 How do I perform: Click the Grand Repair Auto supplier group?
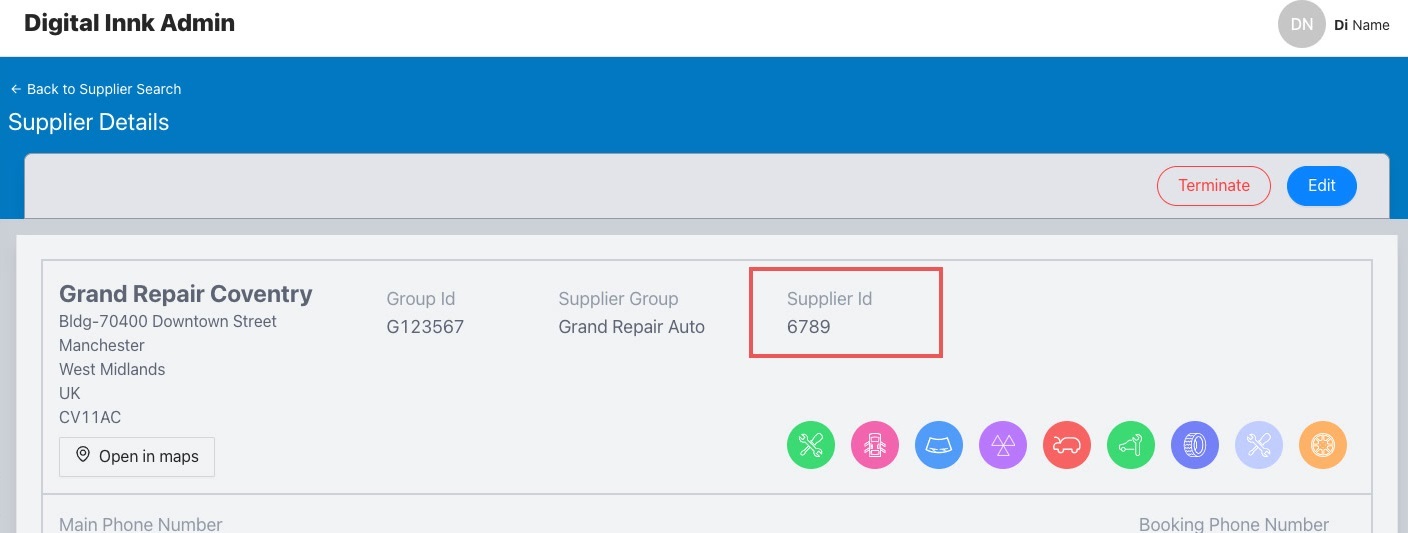pyautogui.click(x=632, y=326)
